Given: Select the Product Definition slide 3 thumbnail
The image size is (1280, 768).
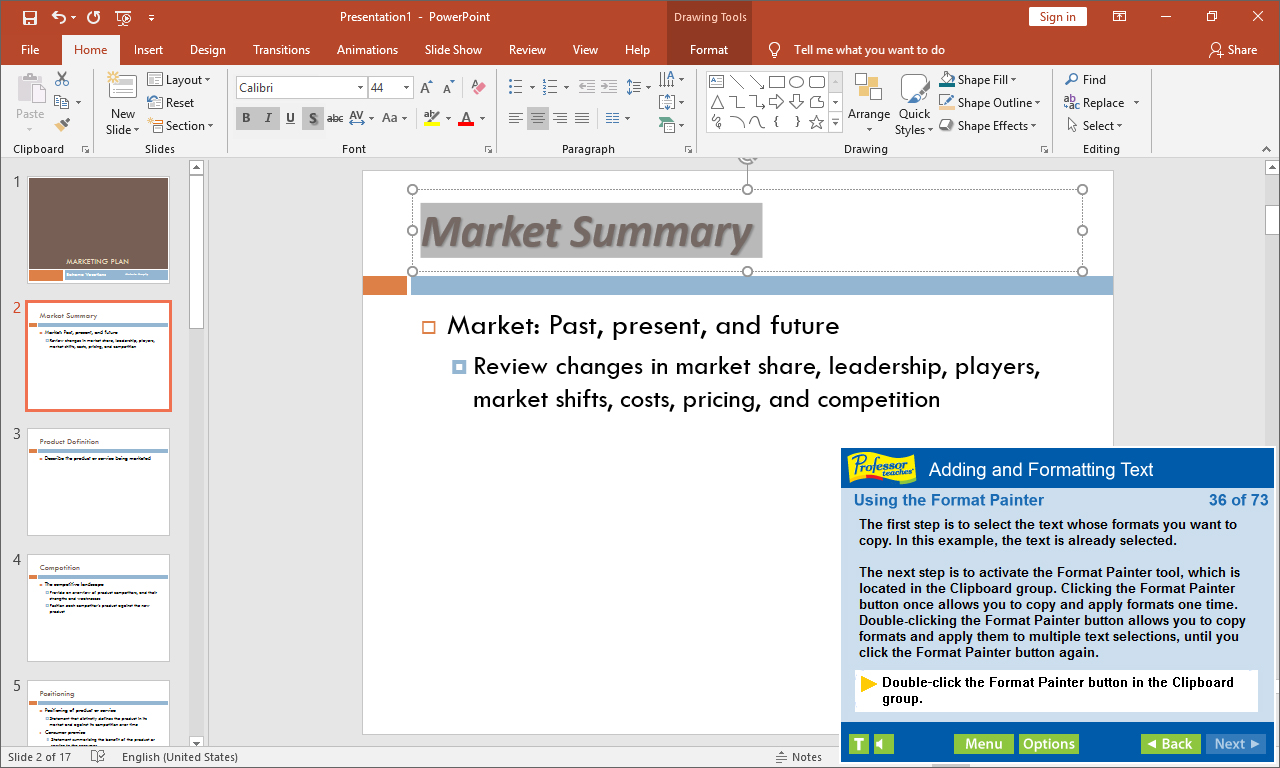Looking at the screenshot, I should click(x=98, y=481).
